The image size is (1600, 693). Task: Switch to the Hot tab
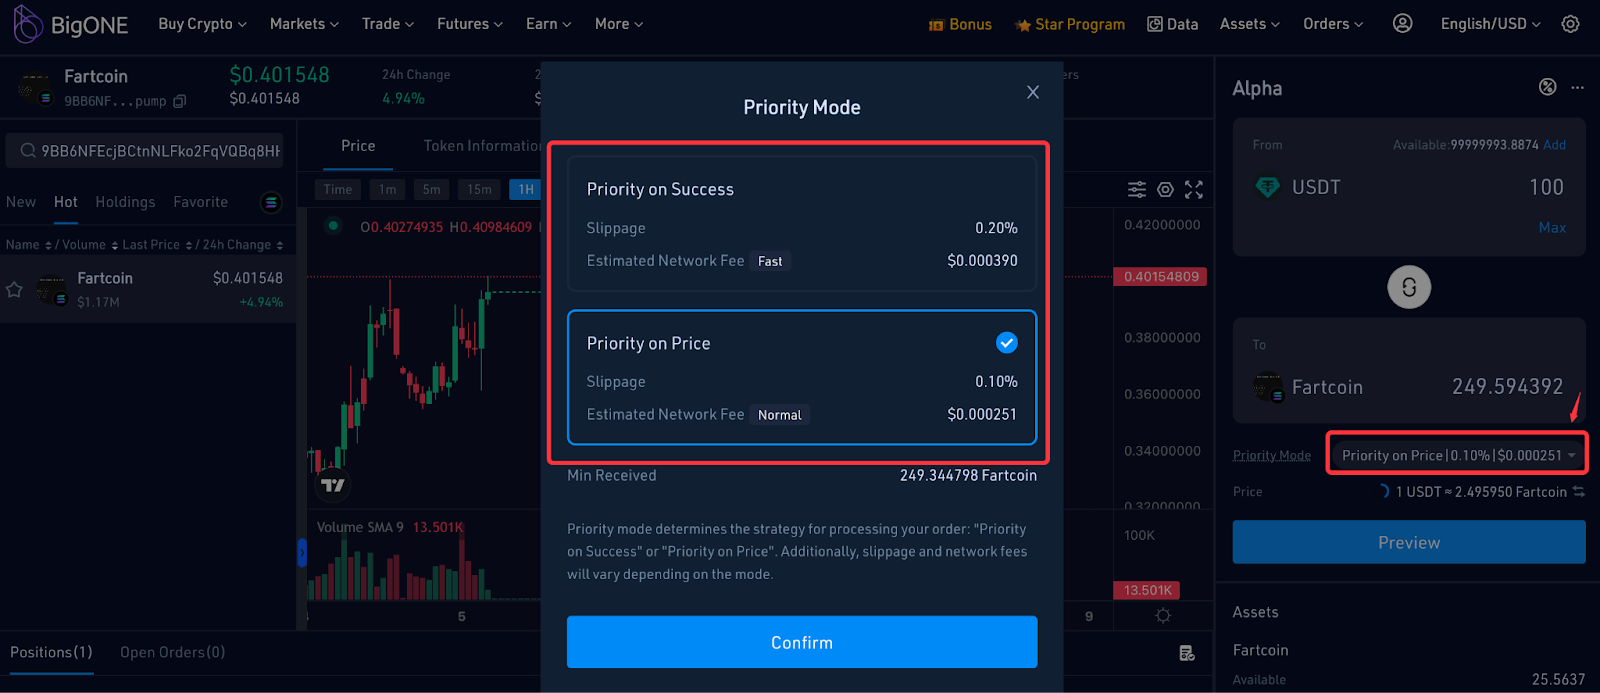[x=66, y=202]
